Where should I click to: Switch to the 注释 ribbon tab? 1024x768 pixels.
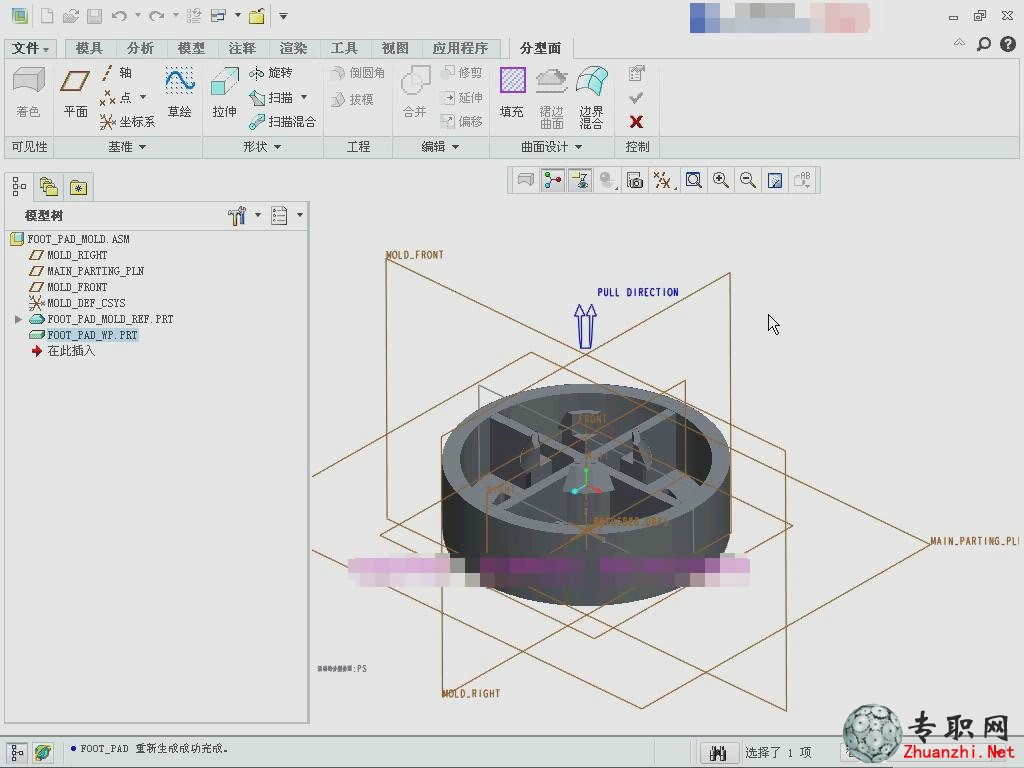coord(242,48)
